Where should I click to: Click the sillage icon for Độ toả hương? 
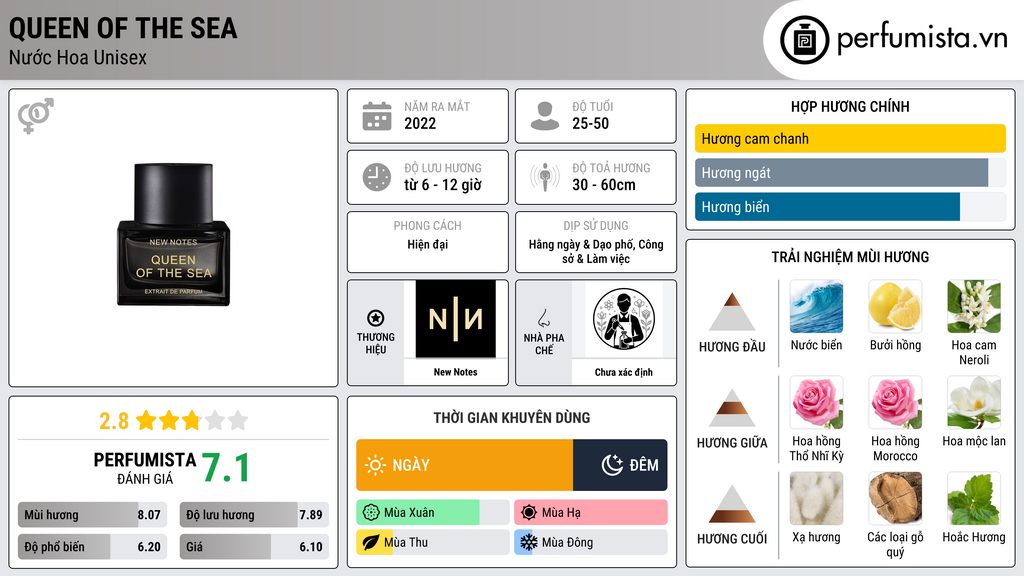tap(545, 177)
